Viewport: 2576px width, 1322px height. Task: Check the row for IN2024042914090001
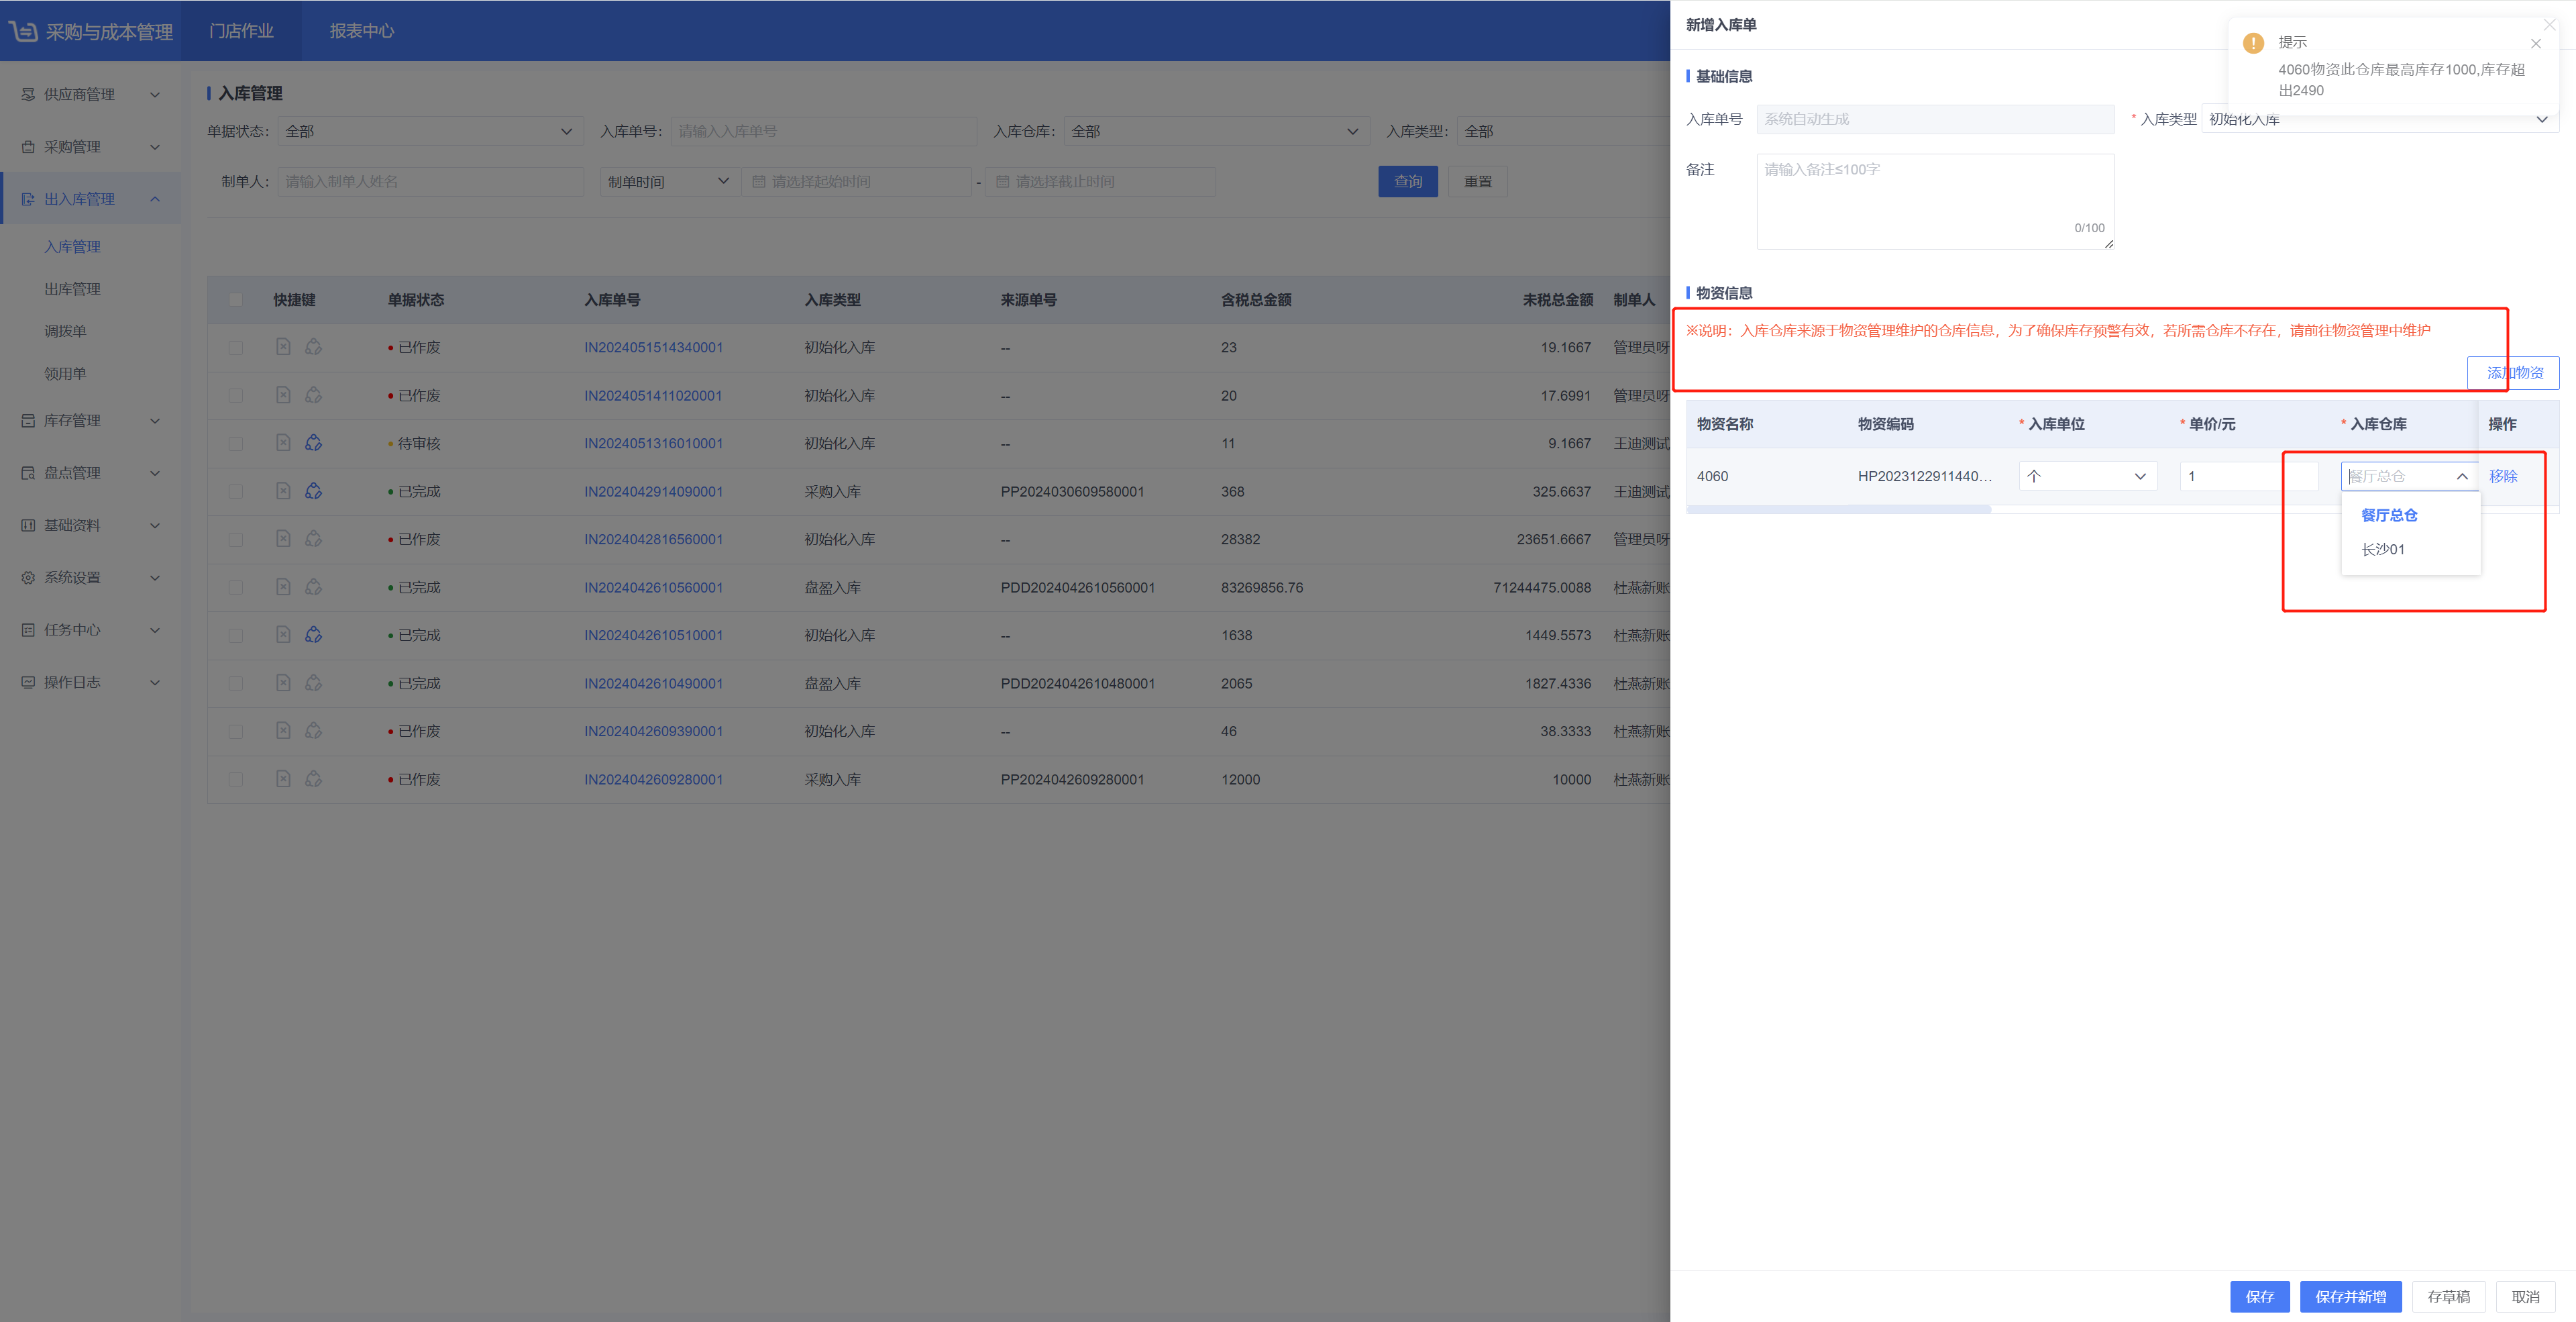(x=235, y=491)
